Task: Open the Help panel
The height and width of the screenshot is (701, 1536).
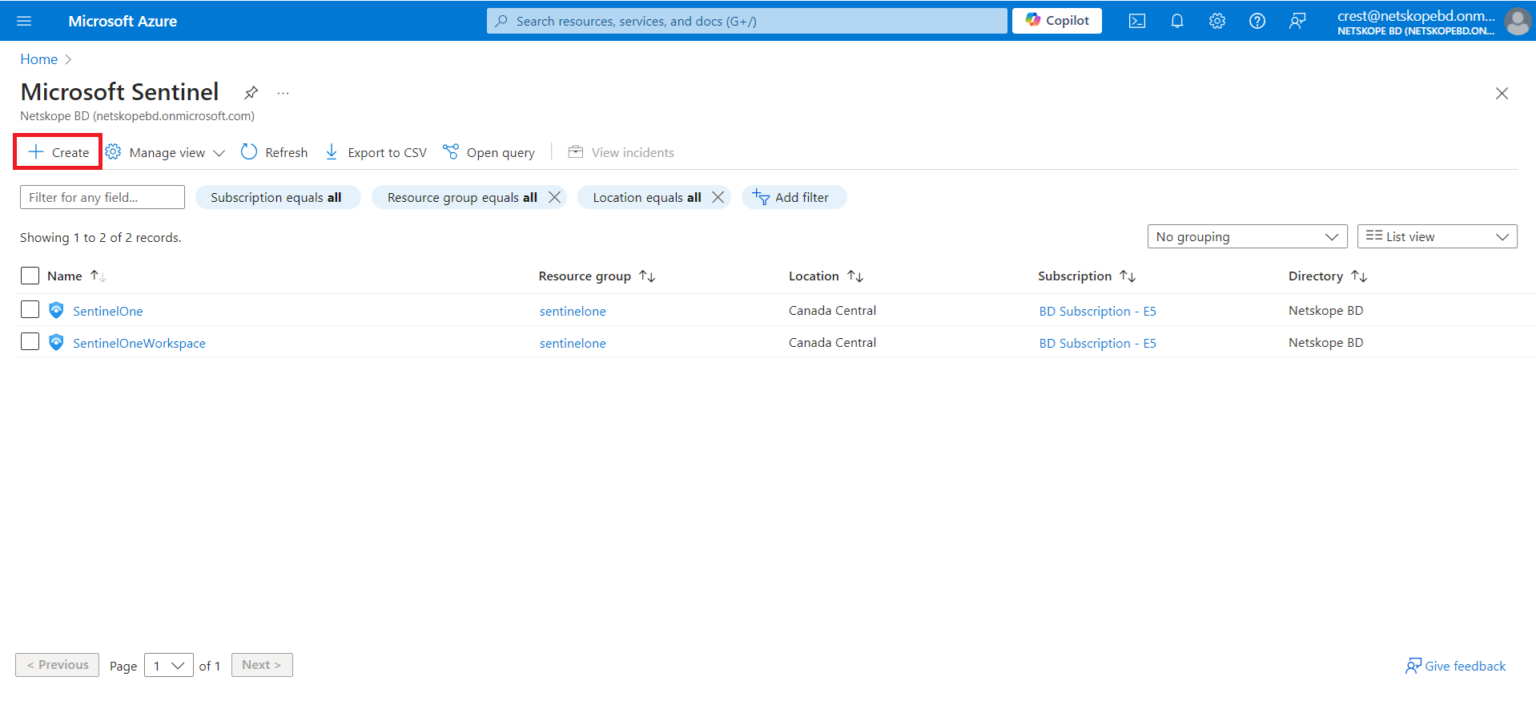Action: (1257, 20)
